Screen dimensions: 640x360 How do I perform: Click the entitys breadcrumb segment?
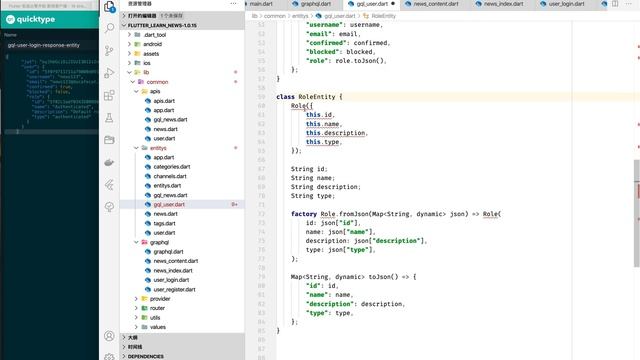[300, 16]
